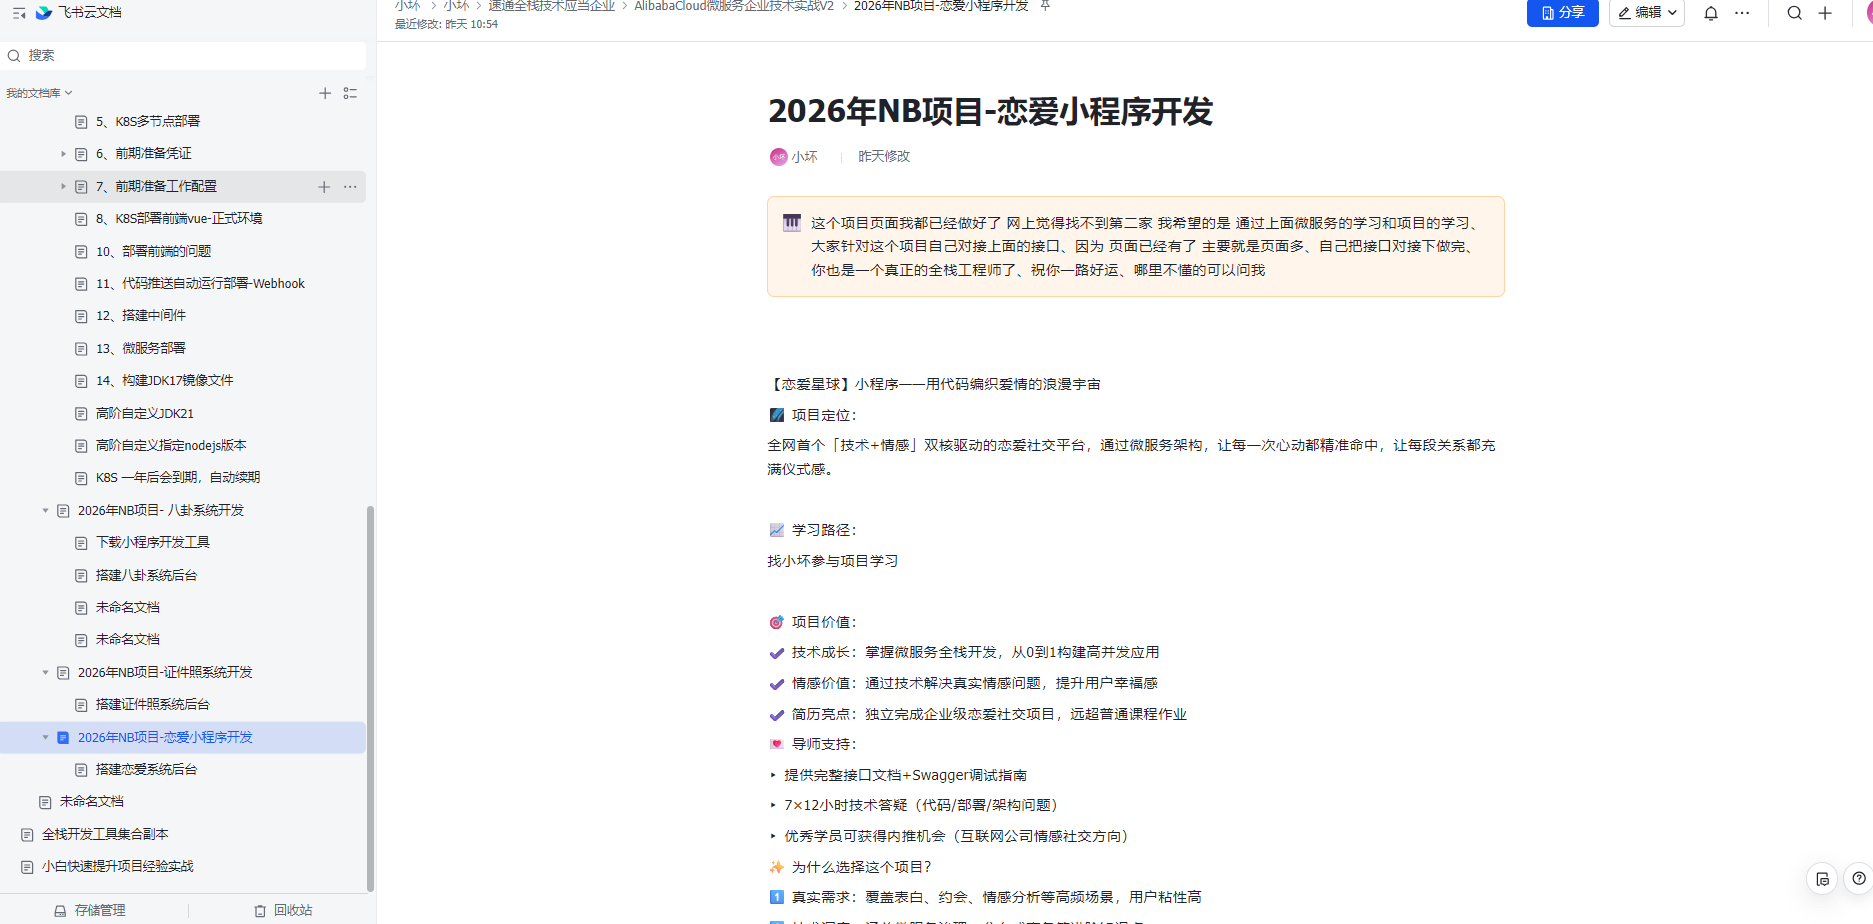Add sub-page under 7、前期准备工作配置
This screenshot has width=1873, height=924.
tap(324, 187)
